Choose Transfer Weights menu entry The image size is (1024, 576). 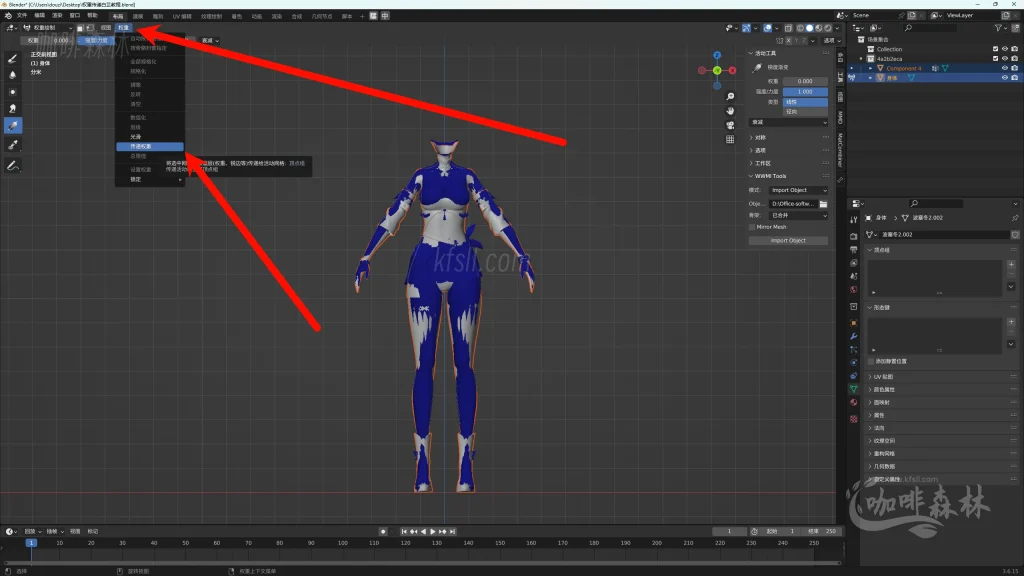tap(150, 147)
